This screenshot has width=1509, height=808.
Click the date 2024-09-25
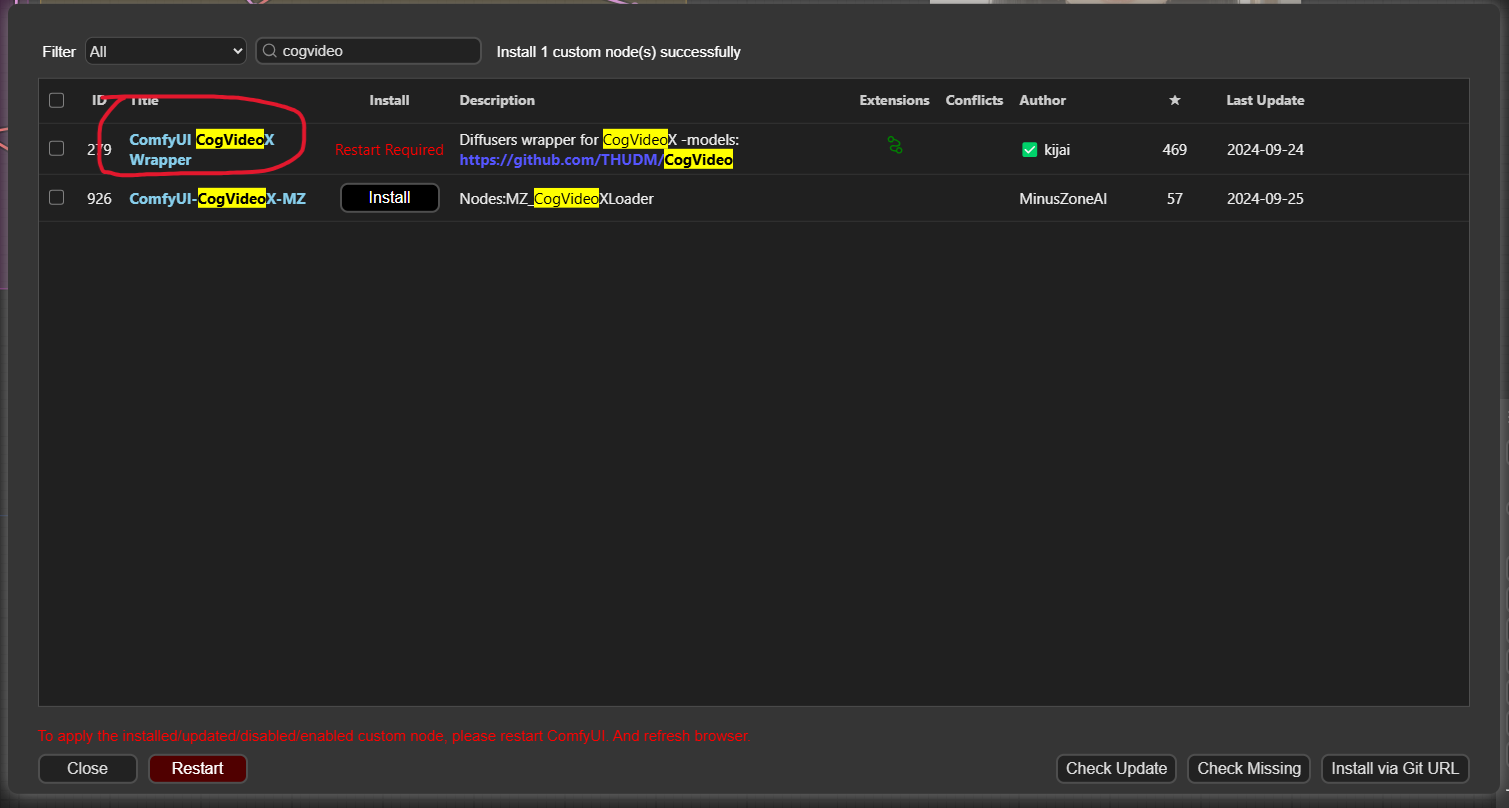1265,199
